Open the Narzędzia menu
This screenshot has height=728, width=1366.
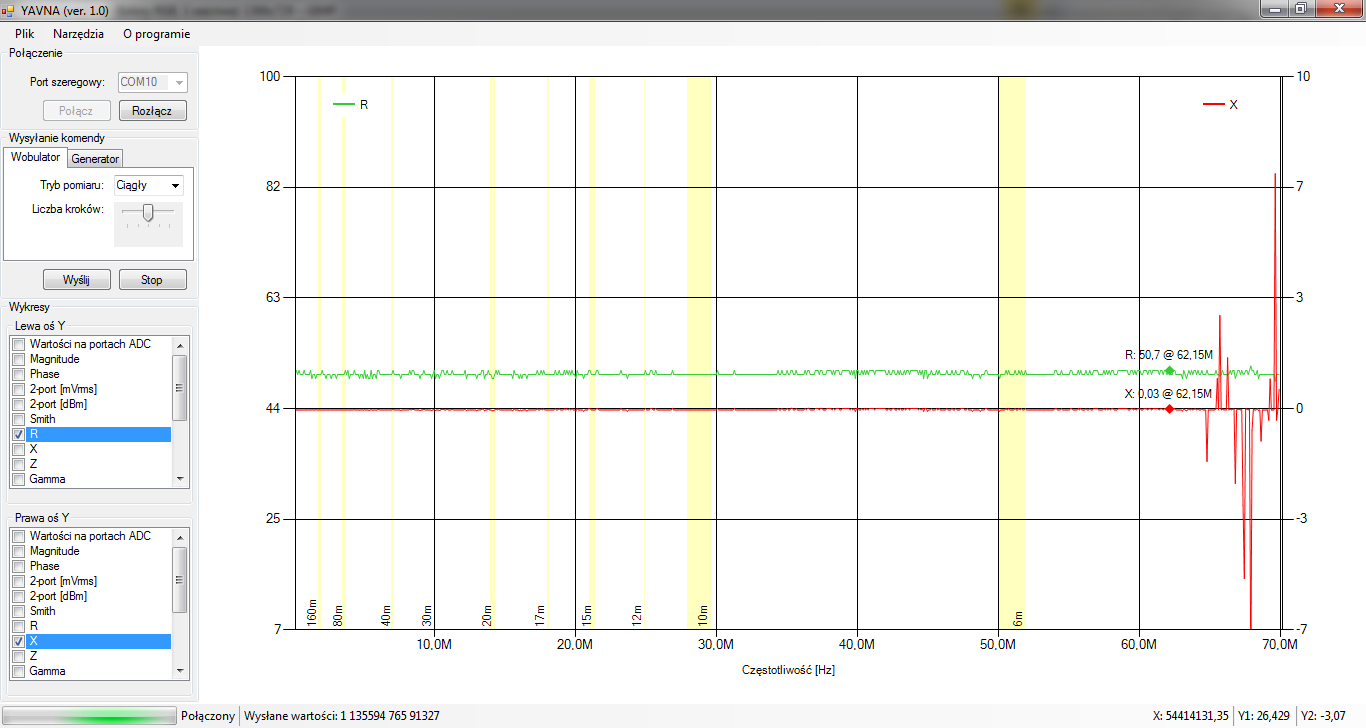pyautogui.click(x=78, y=33)
